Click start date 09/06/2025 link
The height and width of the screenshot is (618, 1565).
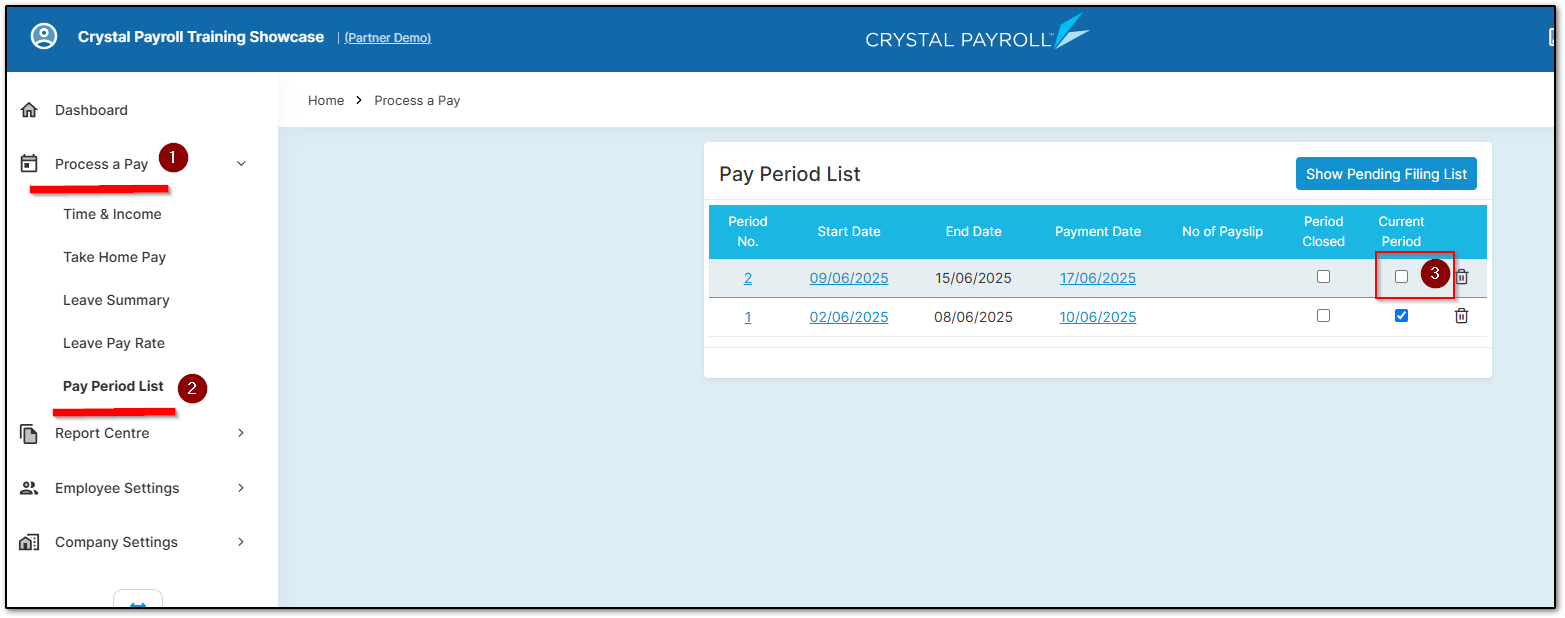(x=849, y=278)
